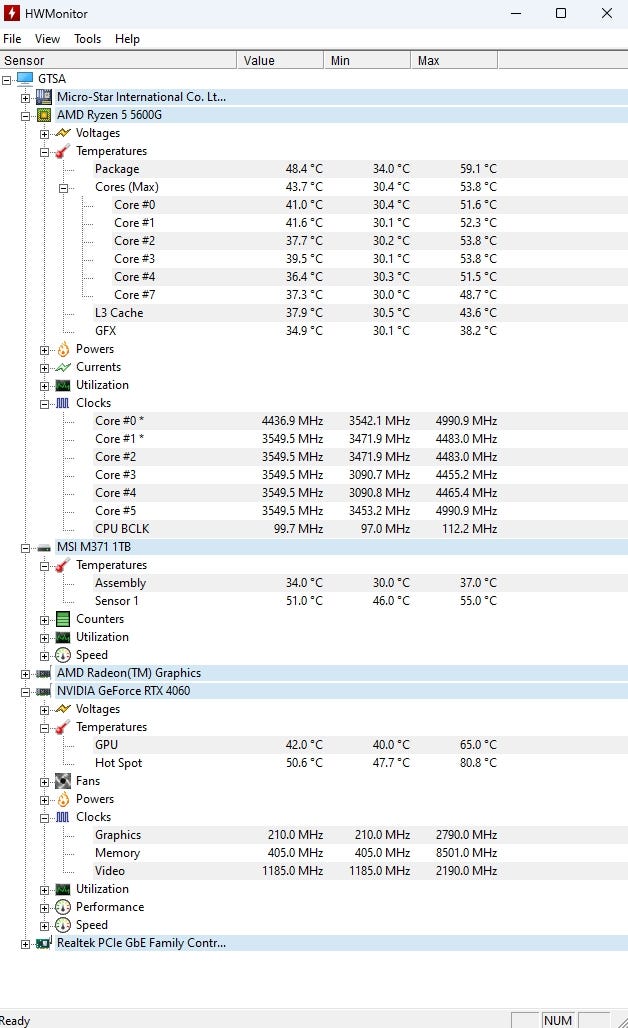This screenshot has height=1028, width=628.
Task: Expand the MSI M371 Counters node
Action: [45, 619]
